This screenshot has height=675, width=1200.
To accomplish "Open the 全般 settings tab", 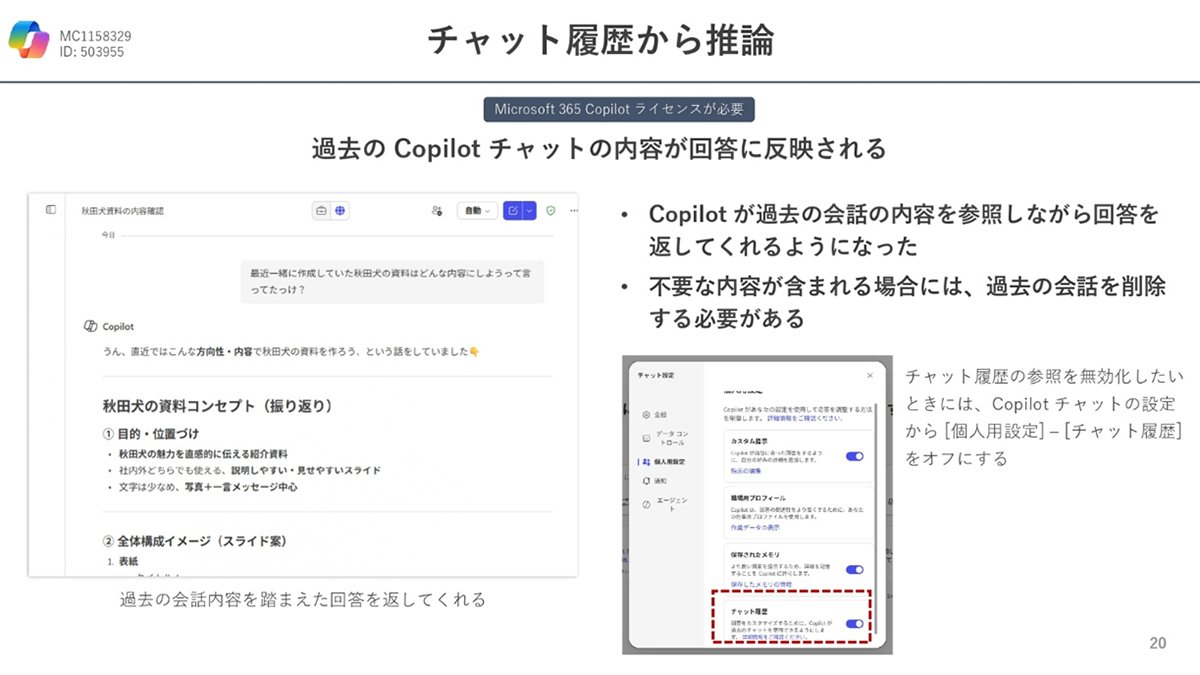I will tap(655, 414).
